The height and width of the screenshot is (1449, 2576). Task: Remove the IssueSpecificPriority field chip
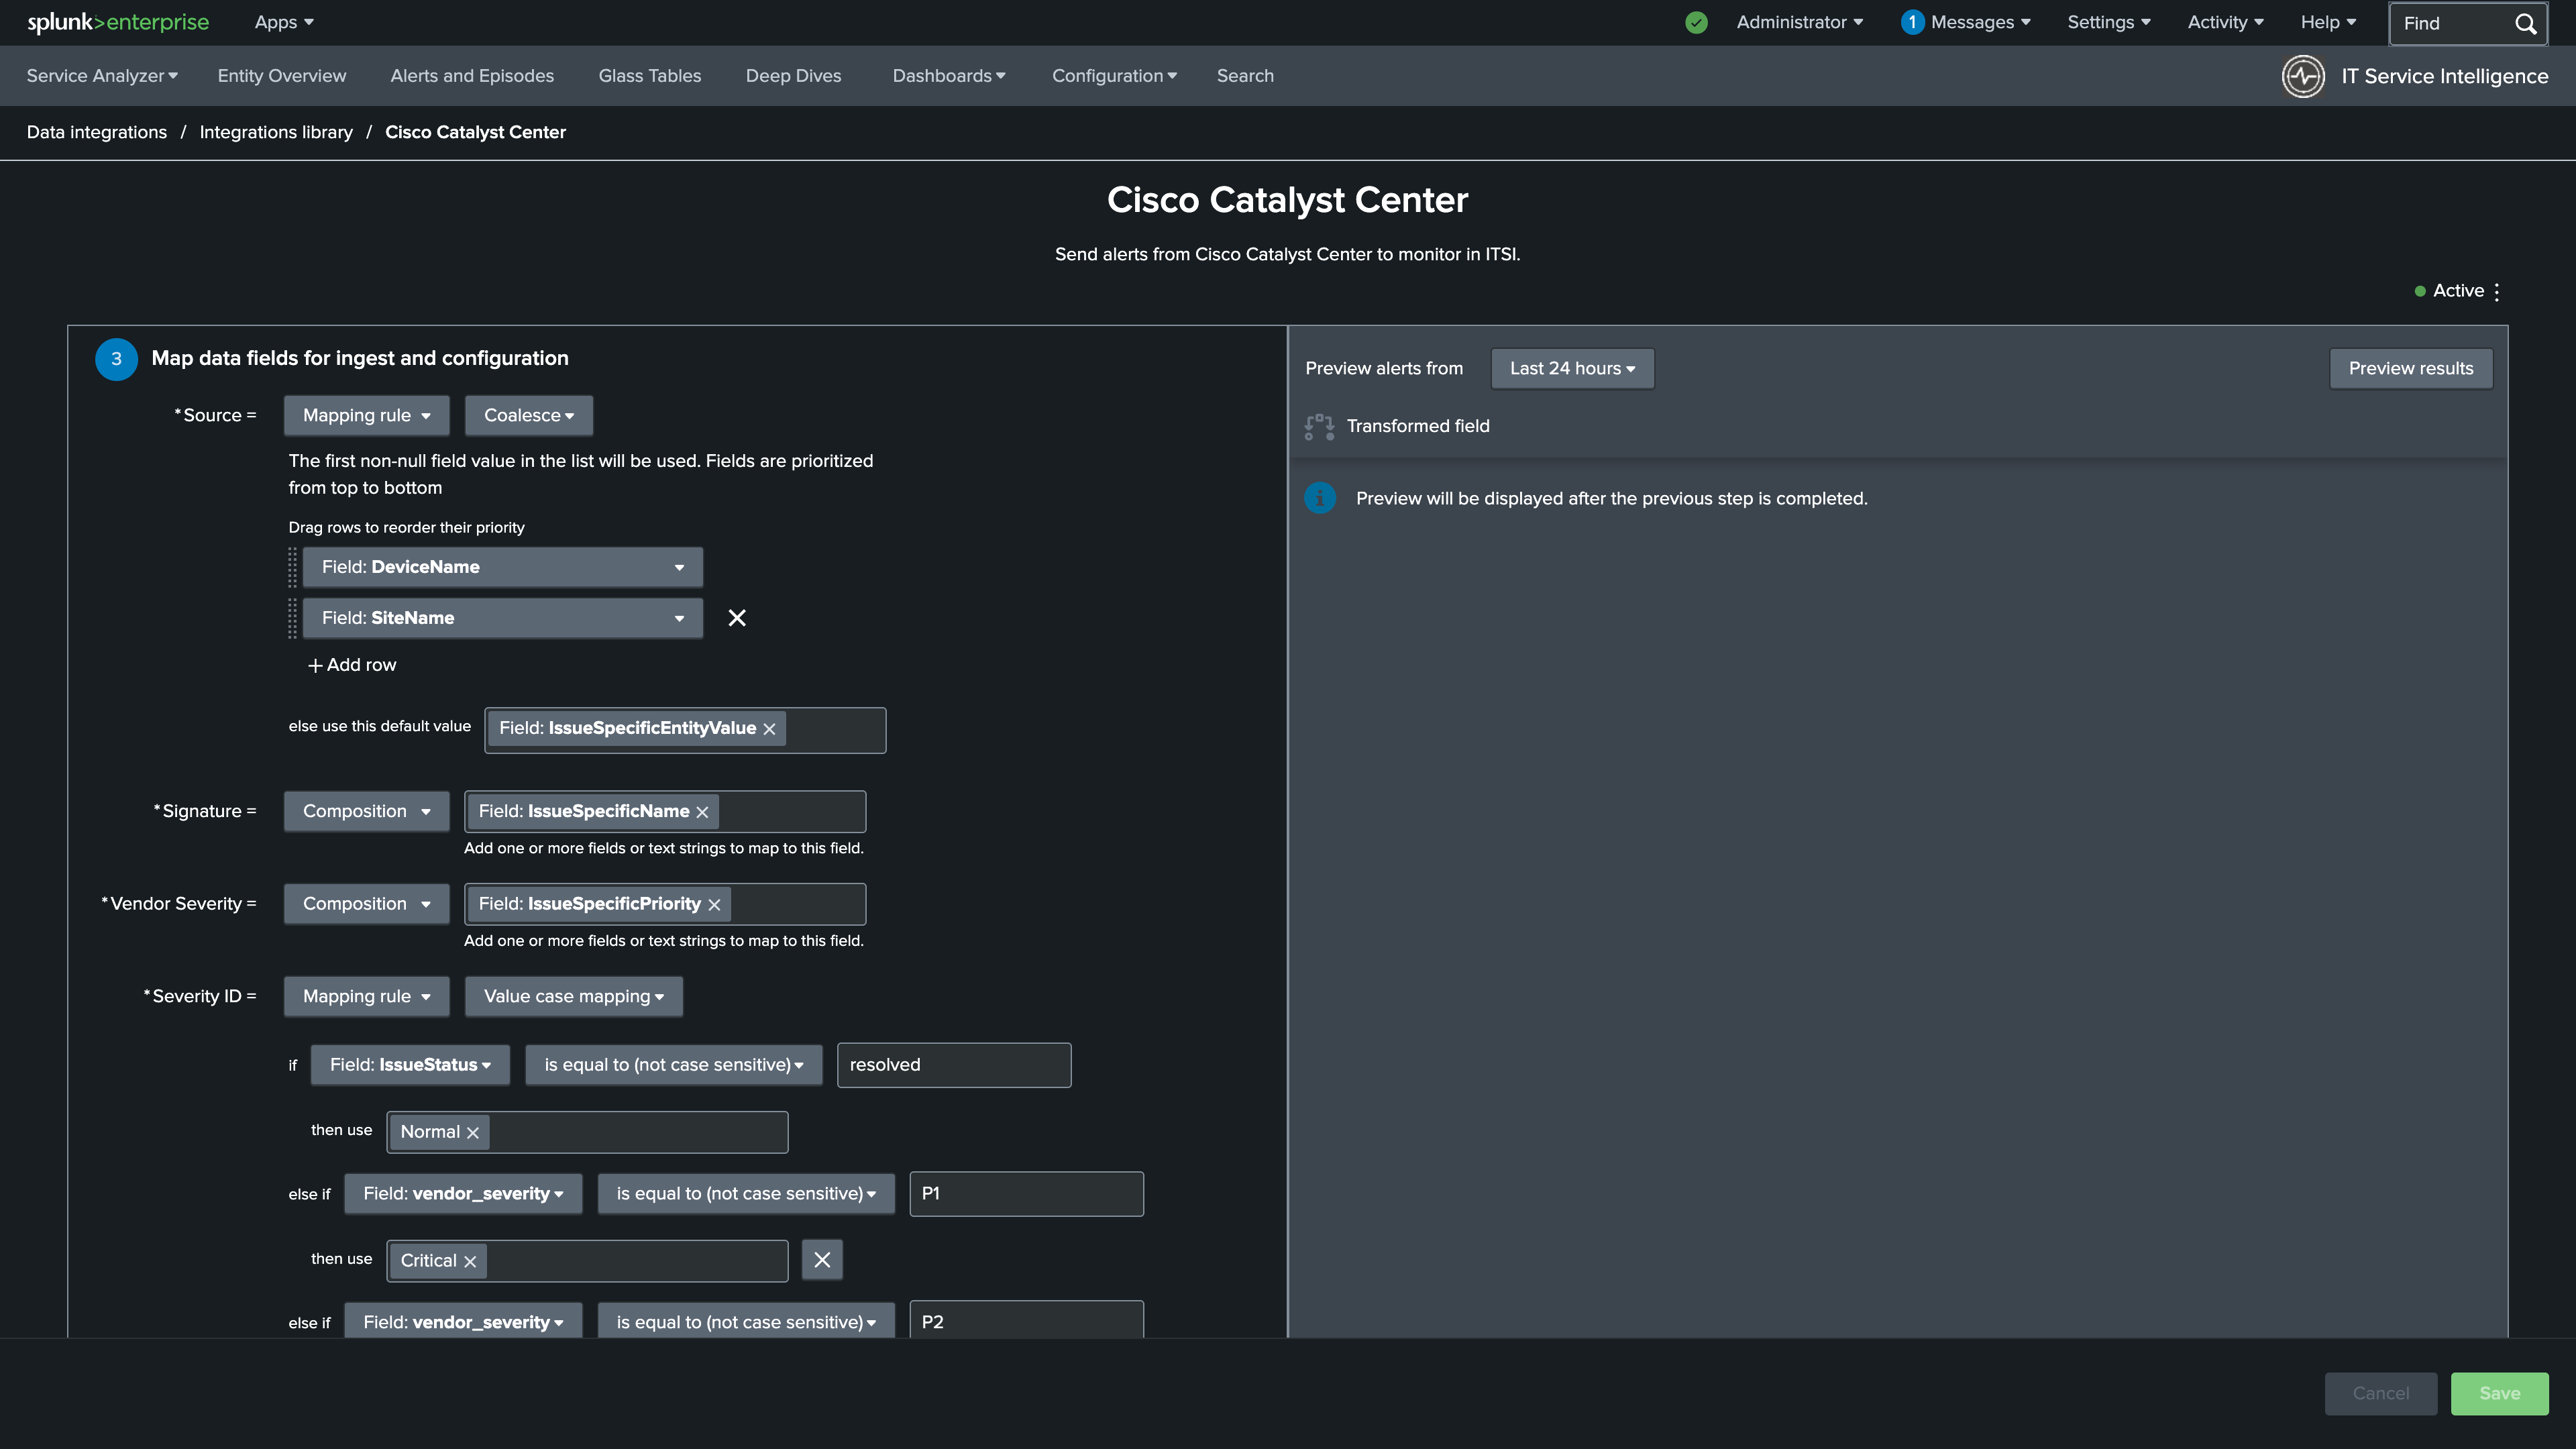(714, 905)
